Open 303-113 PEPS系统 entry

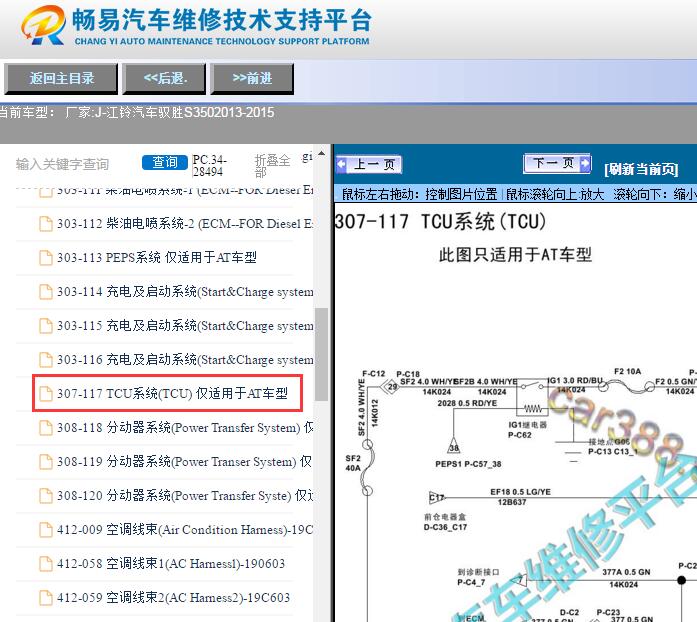point(157,257)
